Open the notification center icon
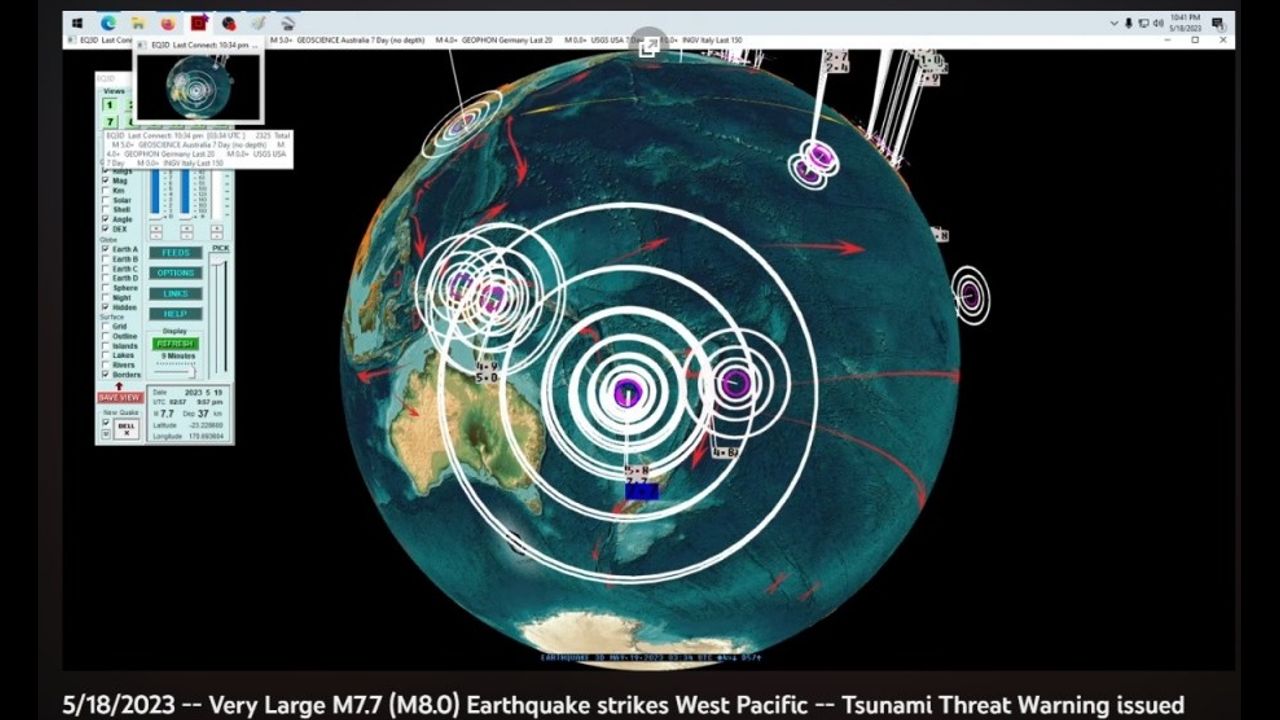 [1217, 23]
